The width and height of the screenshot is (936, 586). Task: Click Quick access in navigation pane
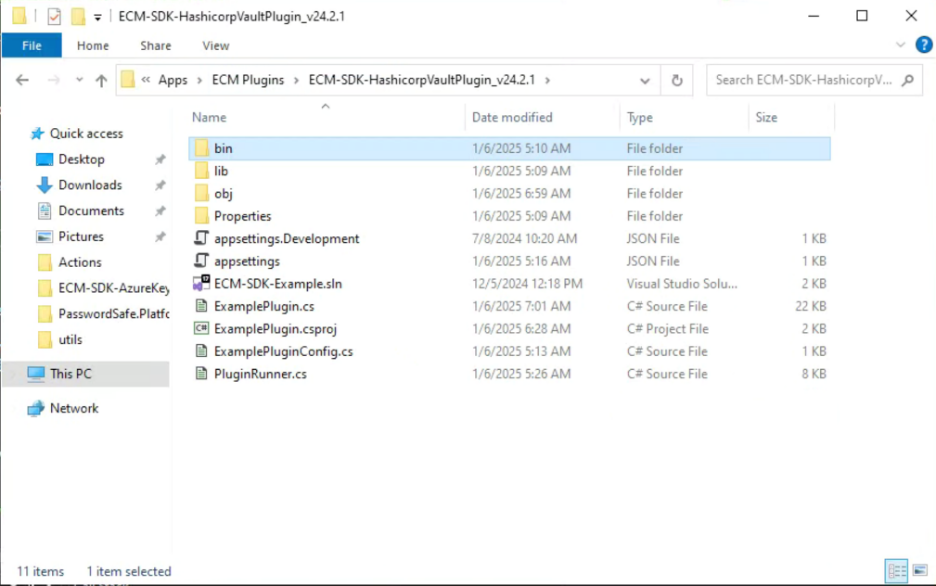click(x=86, y=134)
